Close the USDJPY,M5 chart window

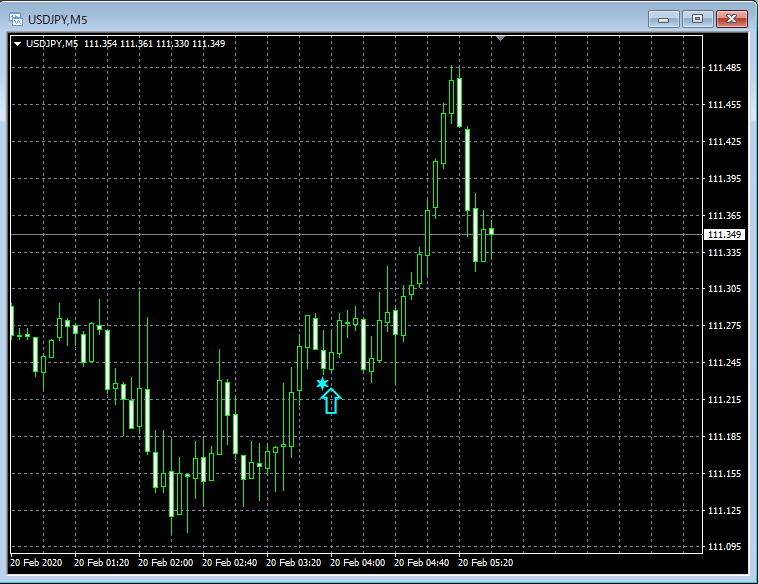point(731,19)
